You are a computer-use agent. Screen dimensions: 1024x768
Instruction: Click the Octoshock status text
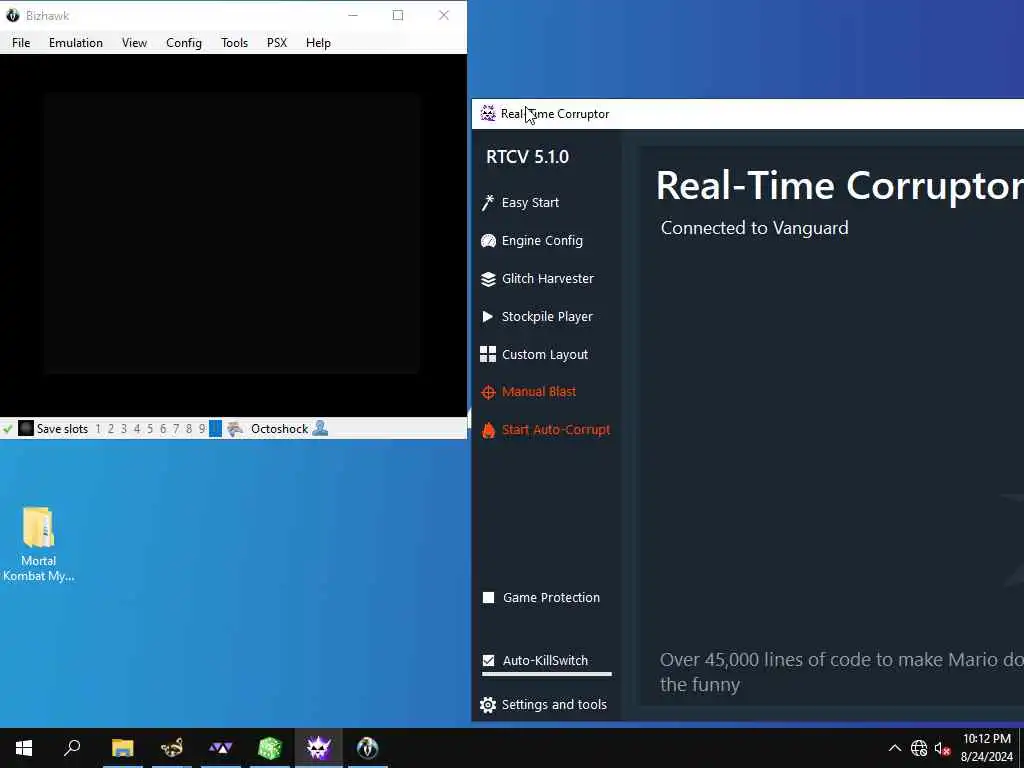tap(280, 429)
